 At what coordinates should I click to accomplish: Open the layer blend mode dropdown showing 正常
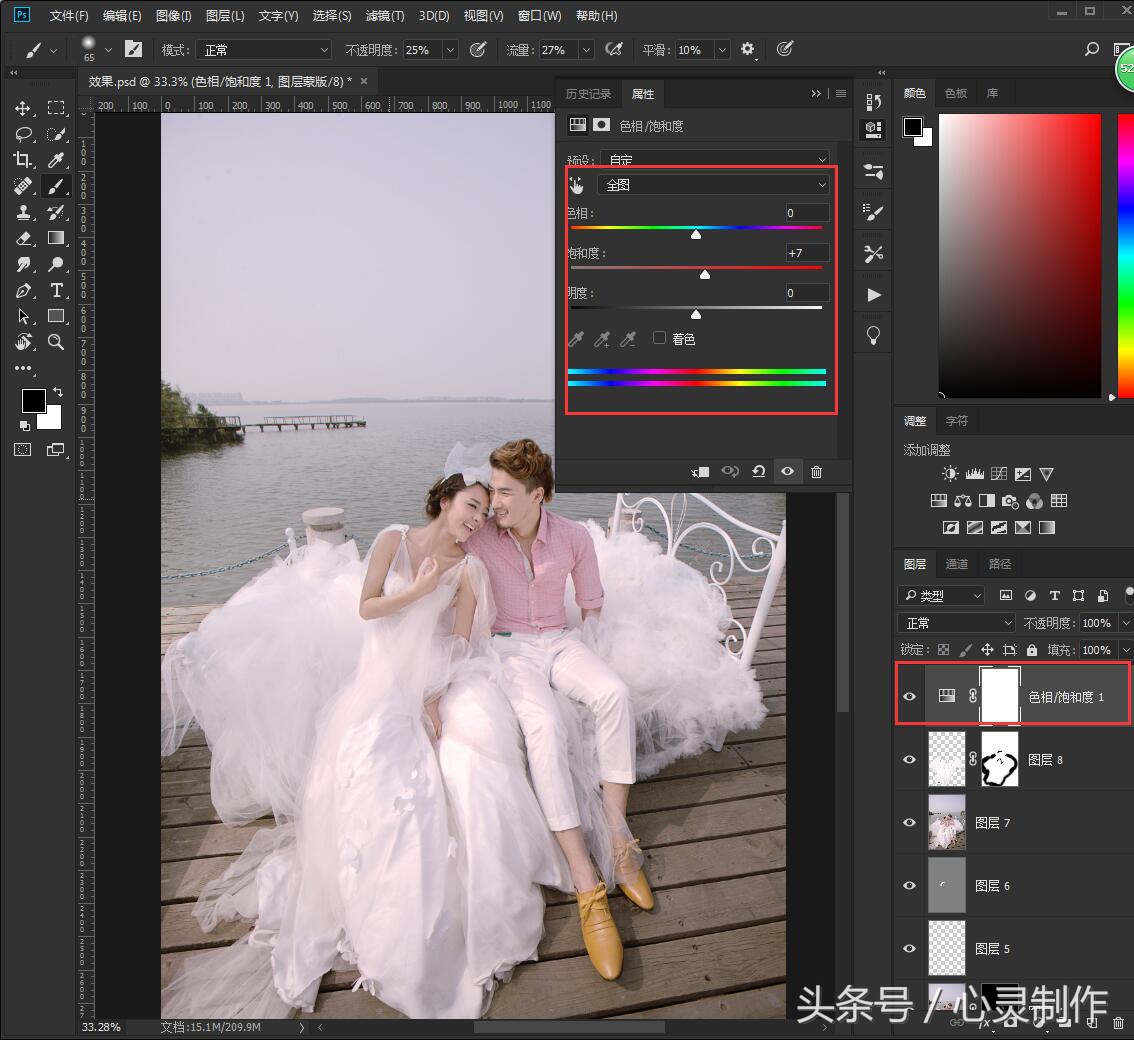tap(955, 622)
